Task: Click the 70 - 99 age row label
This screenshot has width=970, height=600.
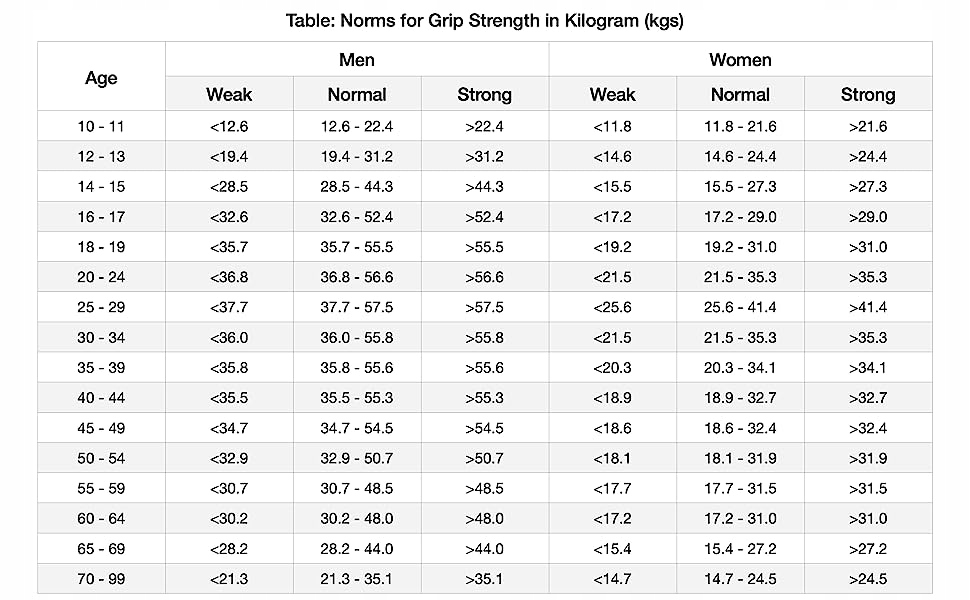Action: pyautogui.click(x=101, y=579)
